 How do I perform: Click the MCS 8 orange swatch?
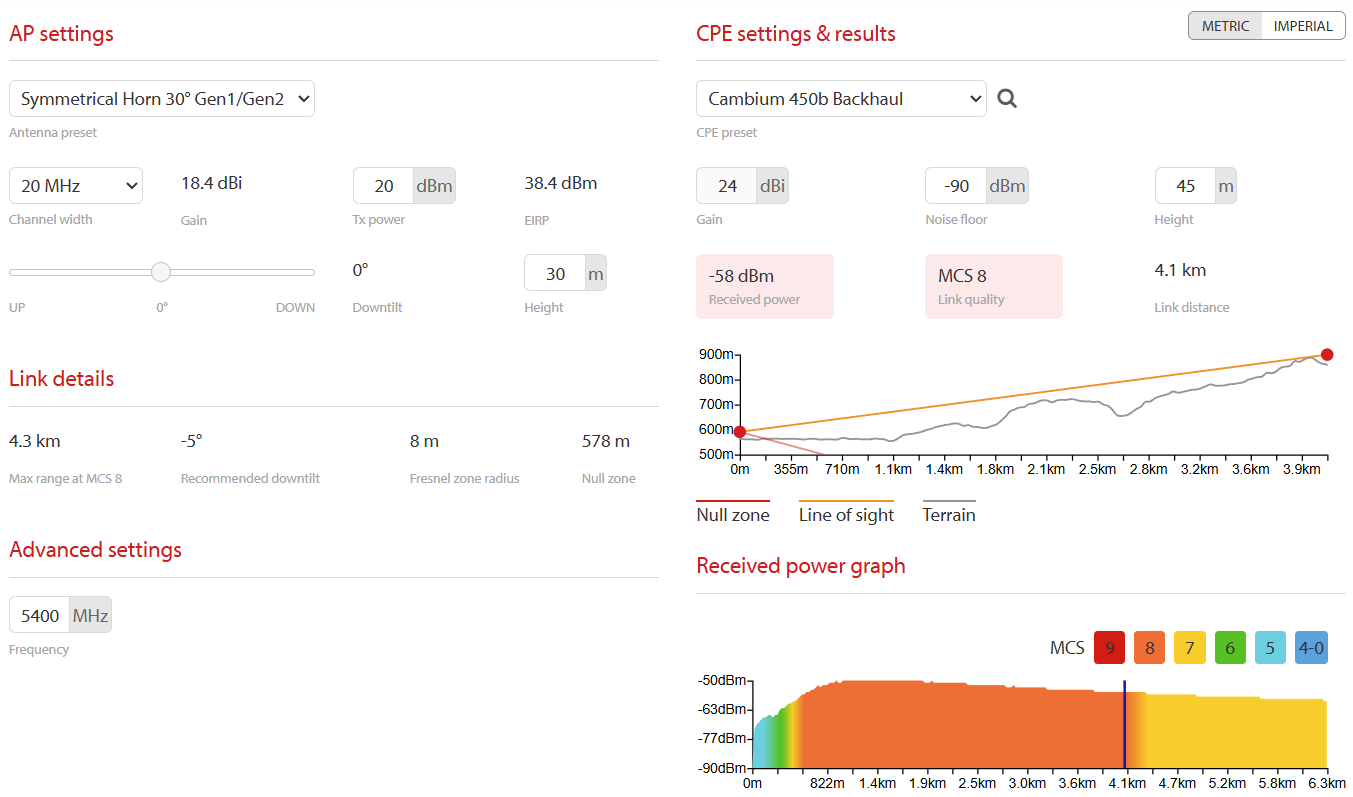click(x=1150, y=647)
